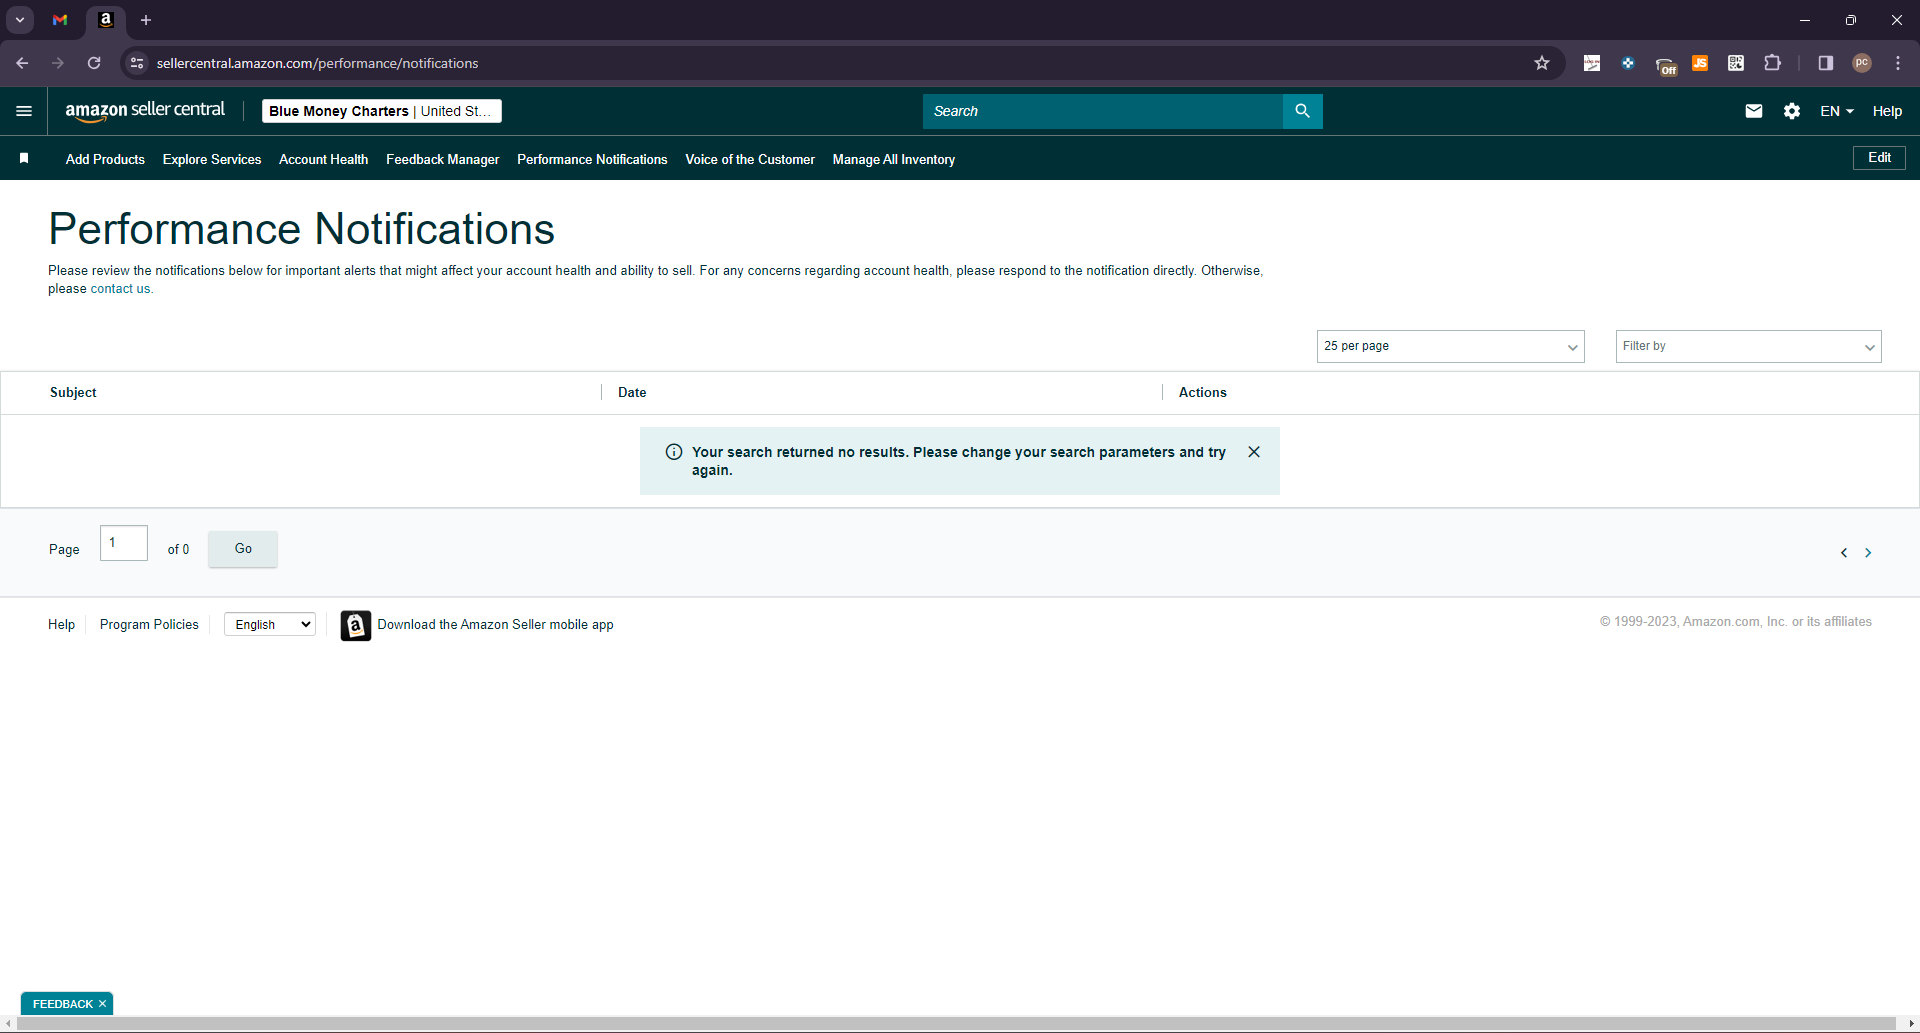The width and height of the screenshot is (1920, 1033).
Task: Expand the Filter by dropdown
Action: point(1748,346)
